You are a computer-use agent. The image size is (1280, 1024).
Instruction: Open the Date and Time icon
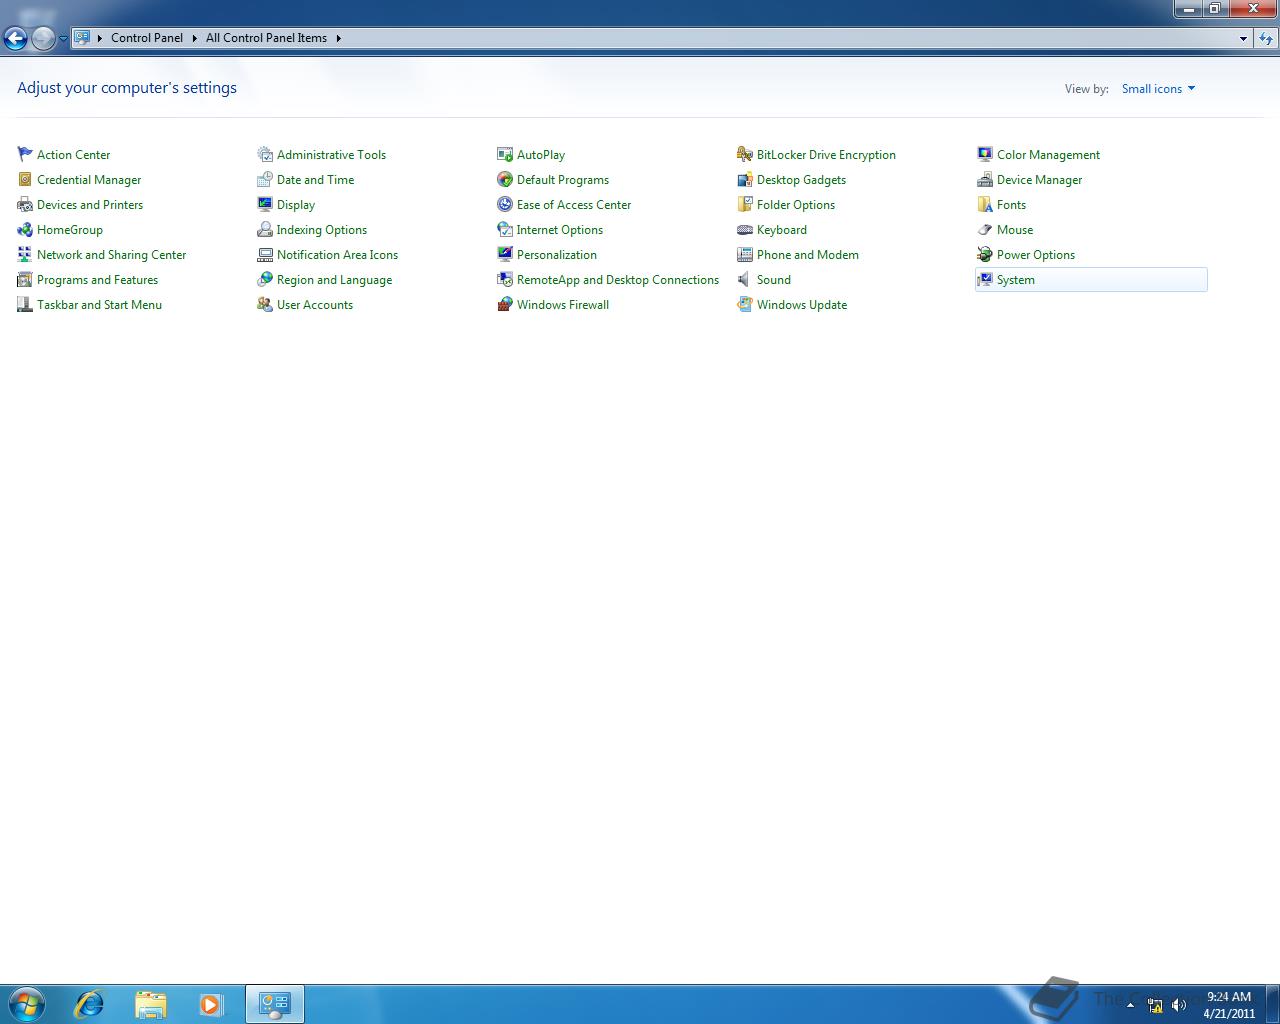(265, 179)
